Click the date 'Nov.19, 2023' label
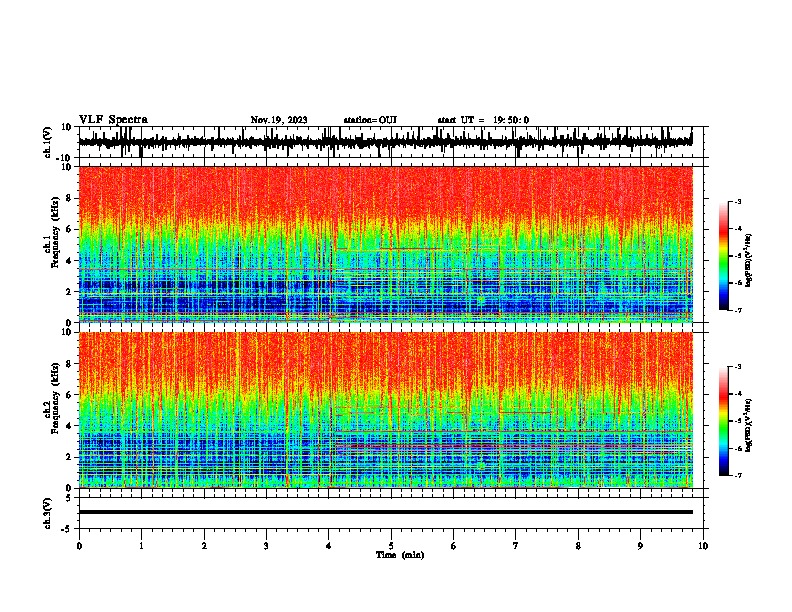This screenshot has width=792, height=612. point(279,120)
